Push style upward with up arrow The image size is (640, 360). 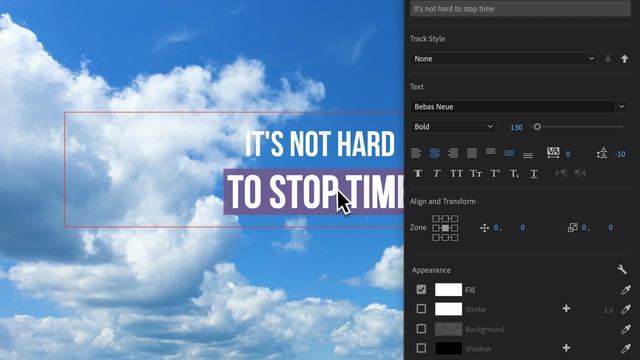tap(624, 59)
